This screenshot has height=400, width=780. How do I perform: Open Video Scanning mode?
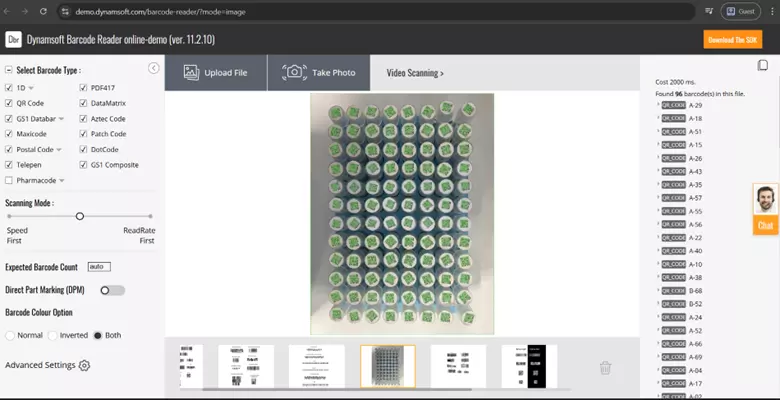[x=415, y=73]
